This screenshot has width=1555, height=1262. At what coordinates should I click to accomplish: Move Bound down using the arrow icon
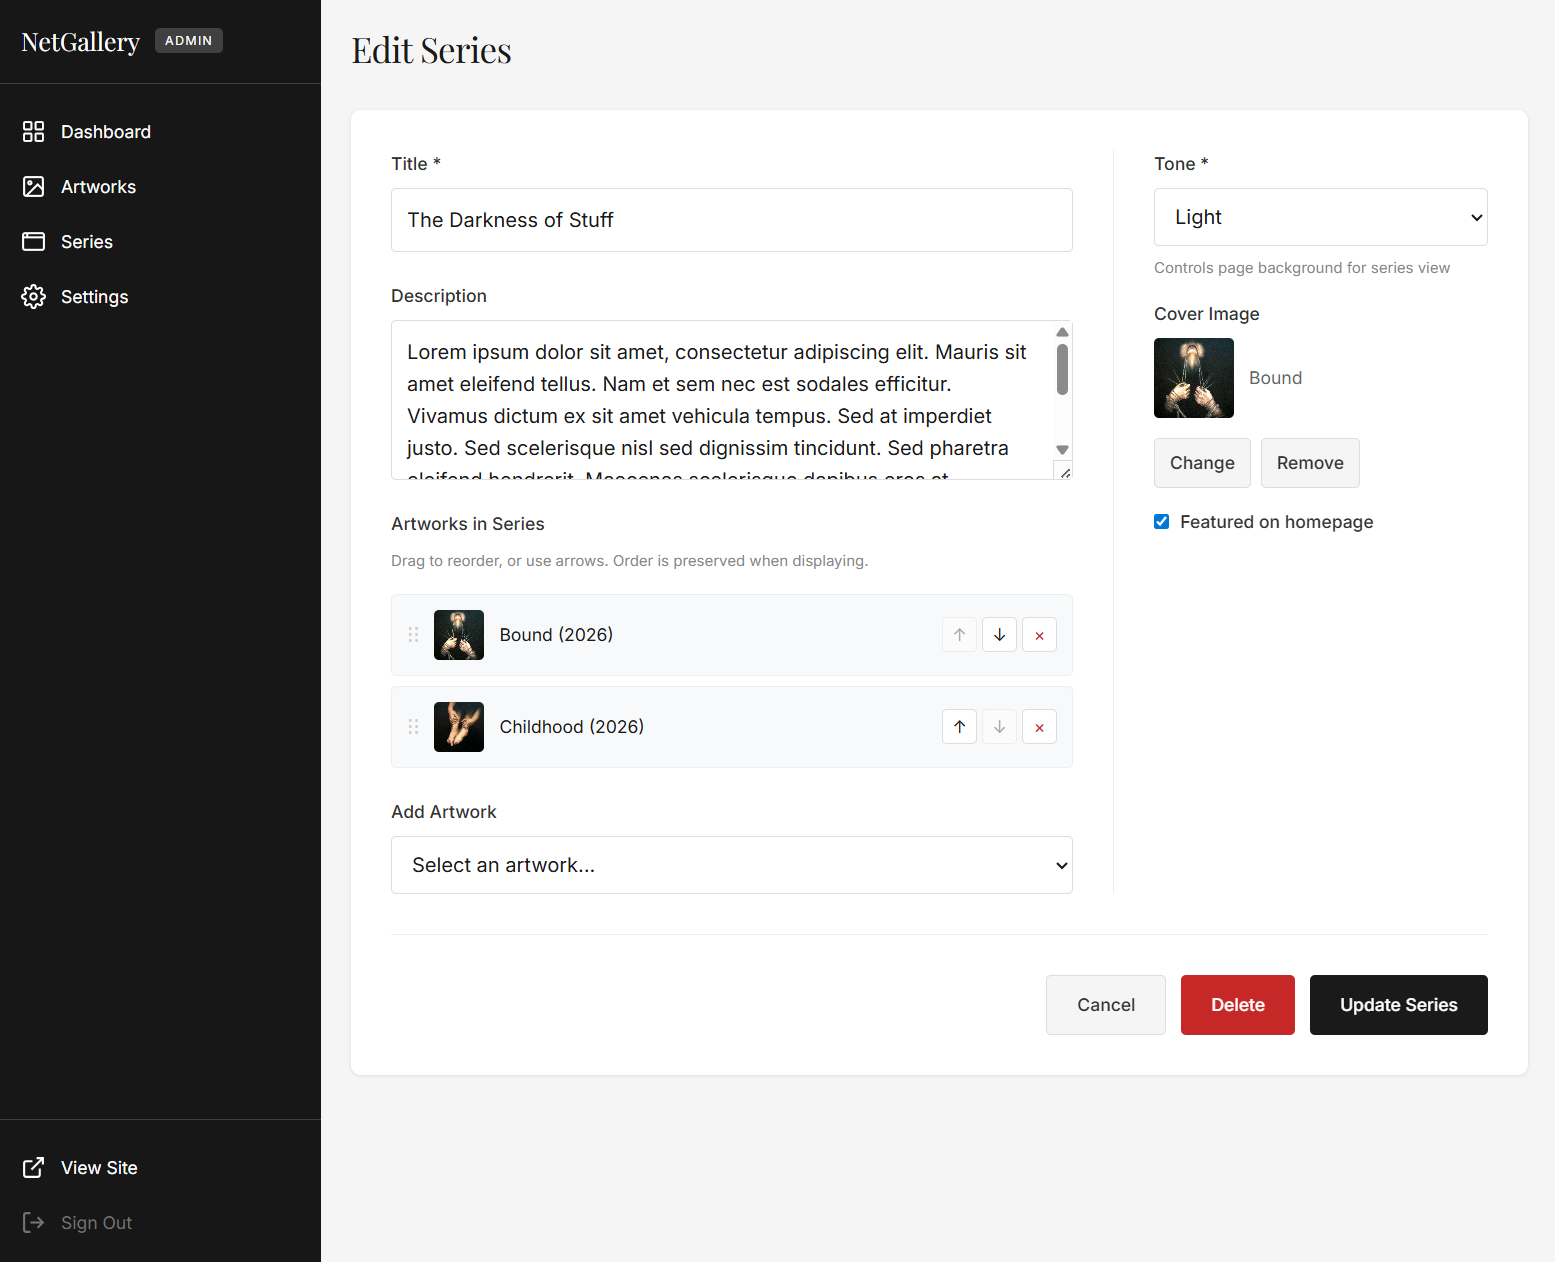click(x=999, y=634)
